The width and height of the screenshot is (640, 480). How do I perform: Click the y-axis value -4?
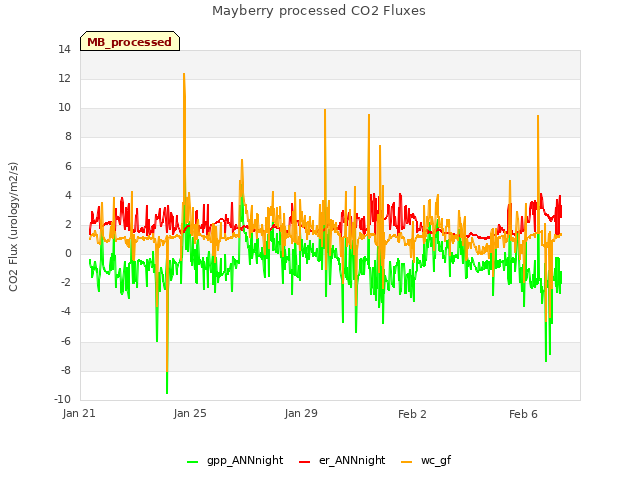pyautogui.click(x=66, y=312)
